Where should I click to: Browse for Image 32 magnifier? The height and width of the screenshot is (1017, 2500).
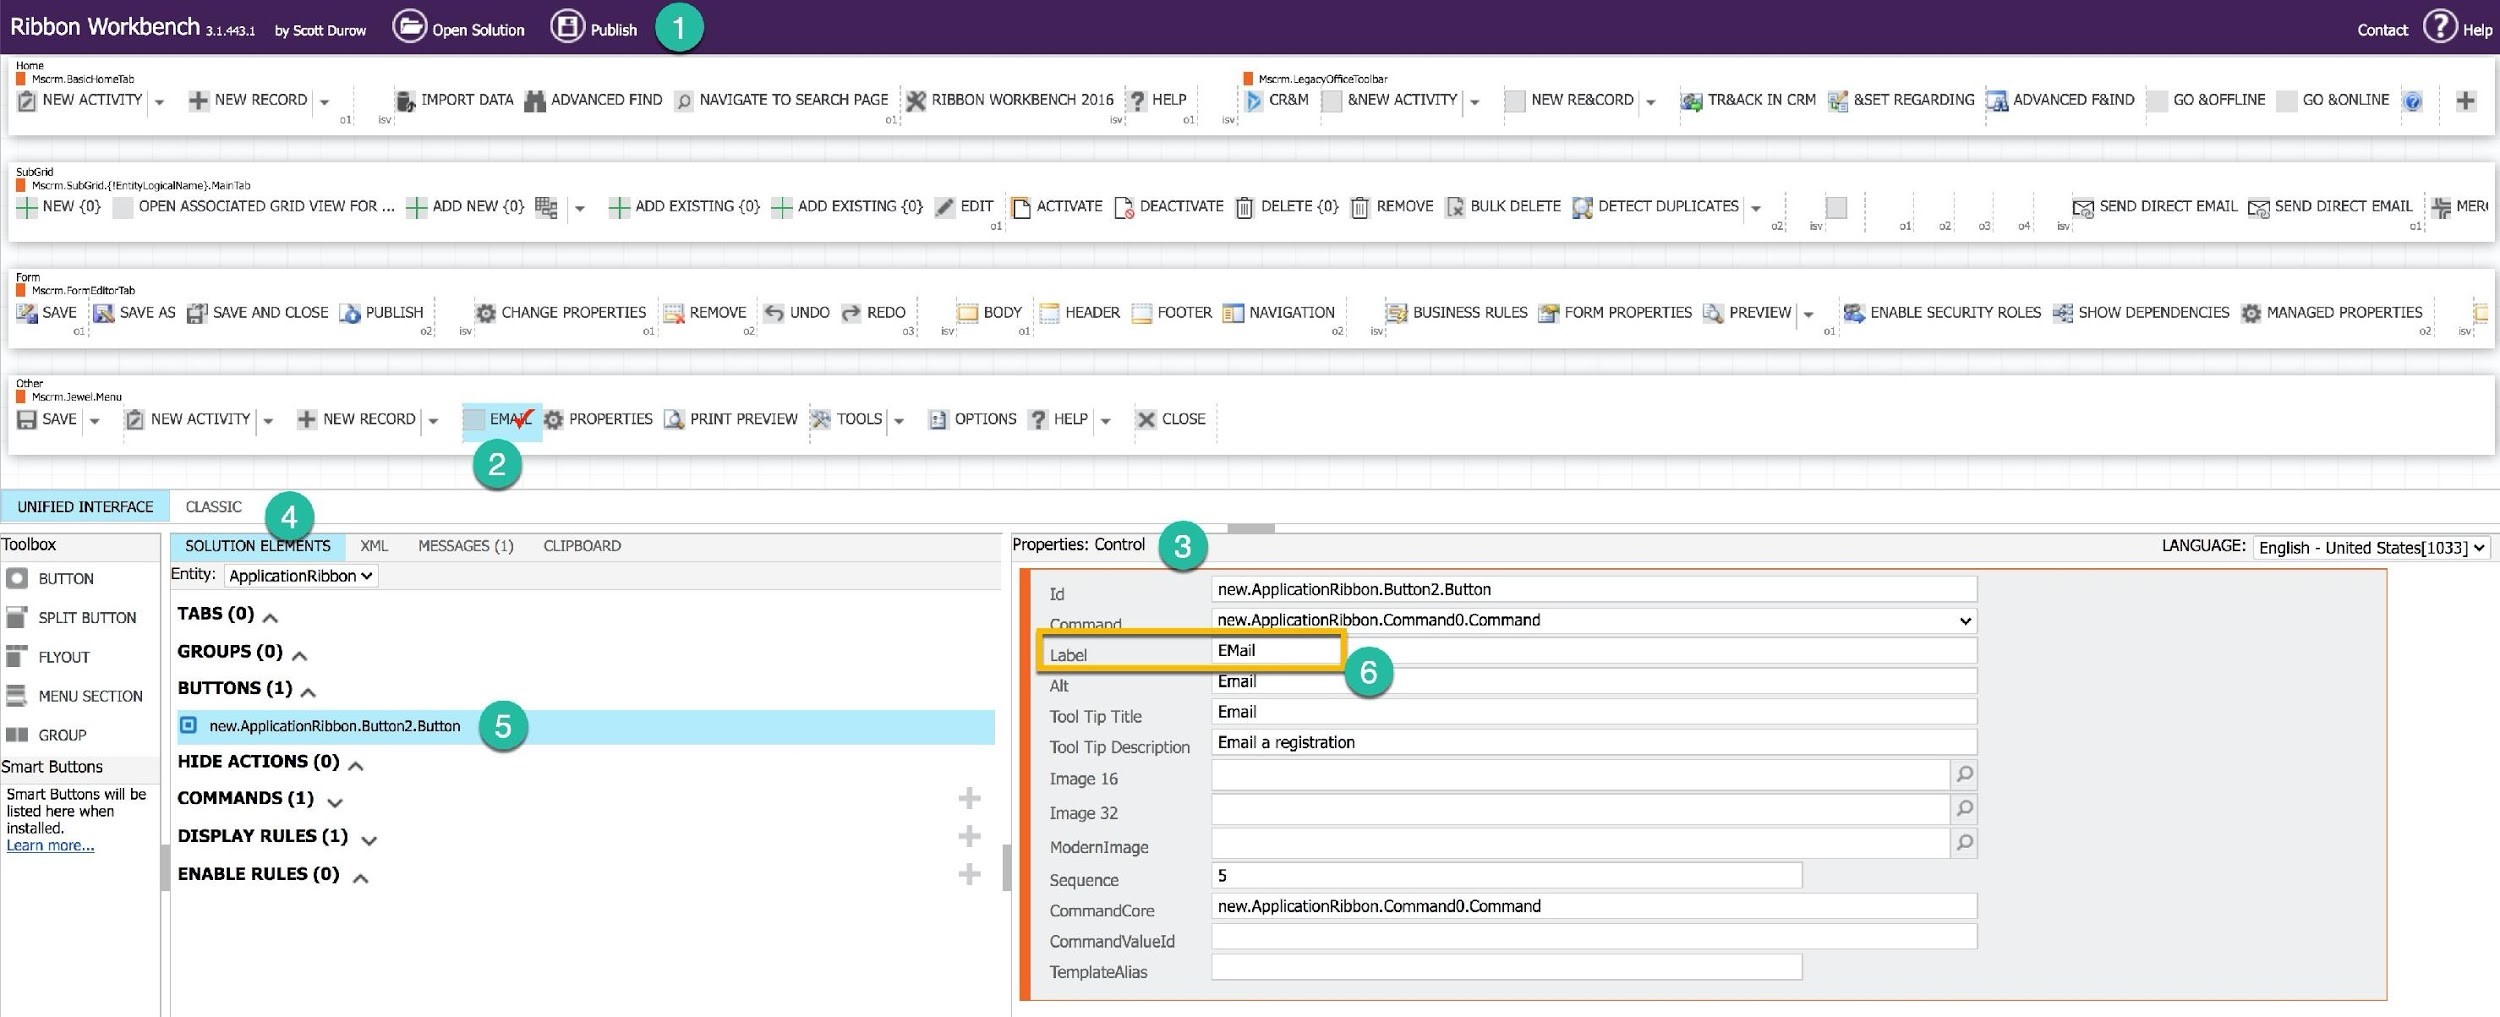(x=1964, y=808)
